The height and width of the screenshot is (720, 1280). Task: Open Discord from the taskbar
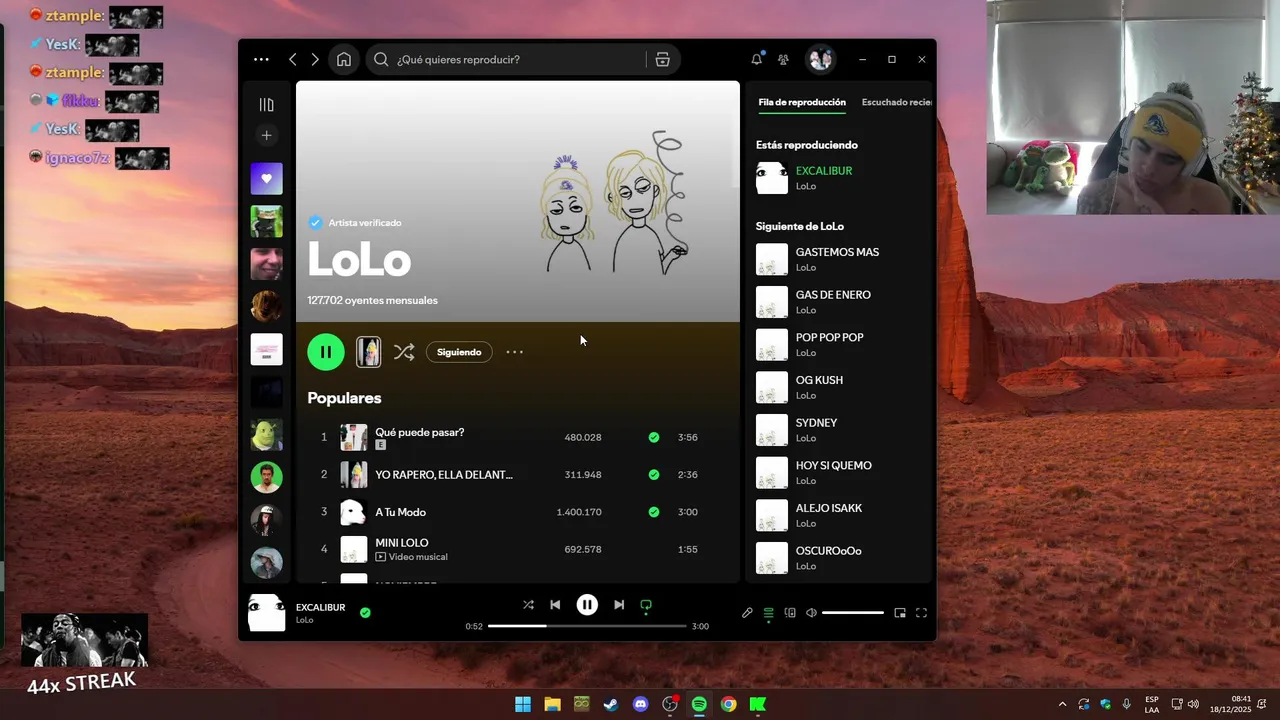641,704
